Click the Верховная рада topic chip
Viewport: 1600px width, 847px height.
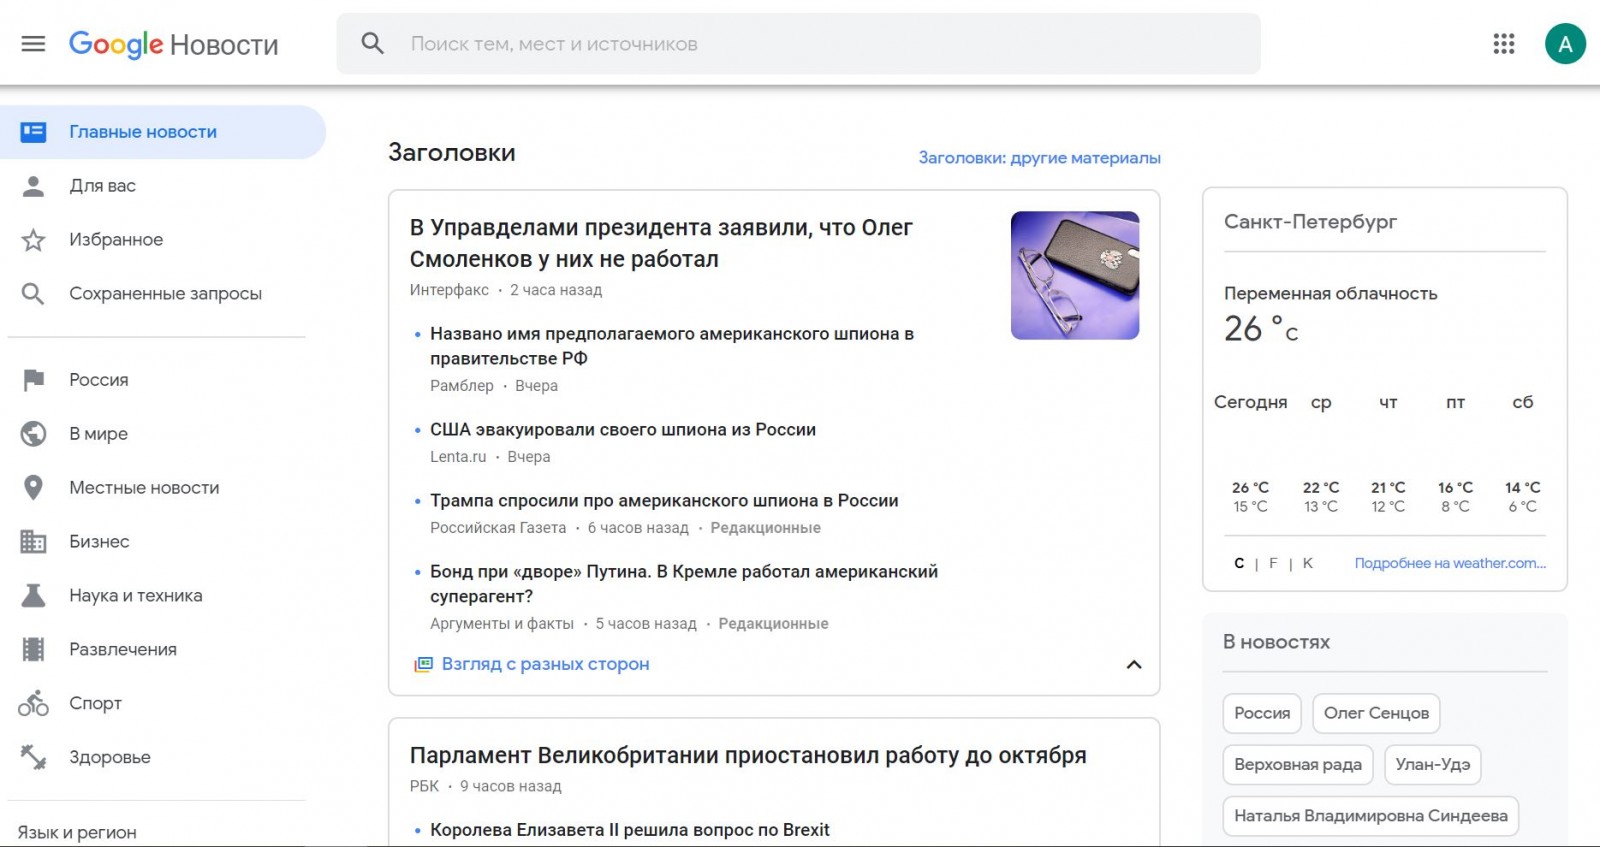[x=1298, y=765]
